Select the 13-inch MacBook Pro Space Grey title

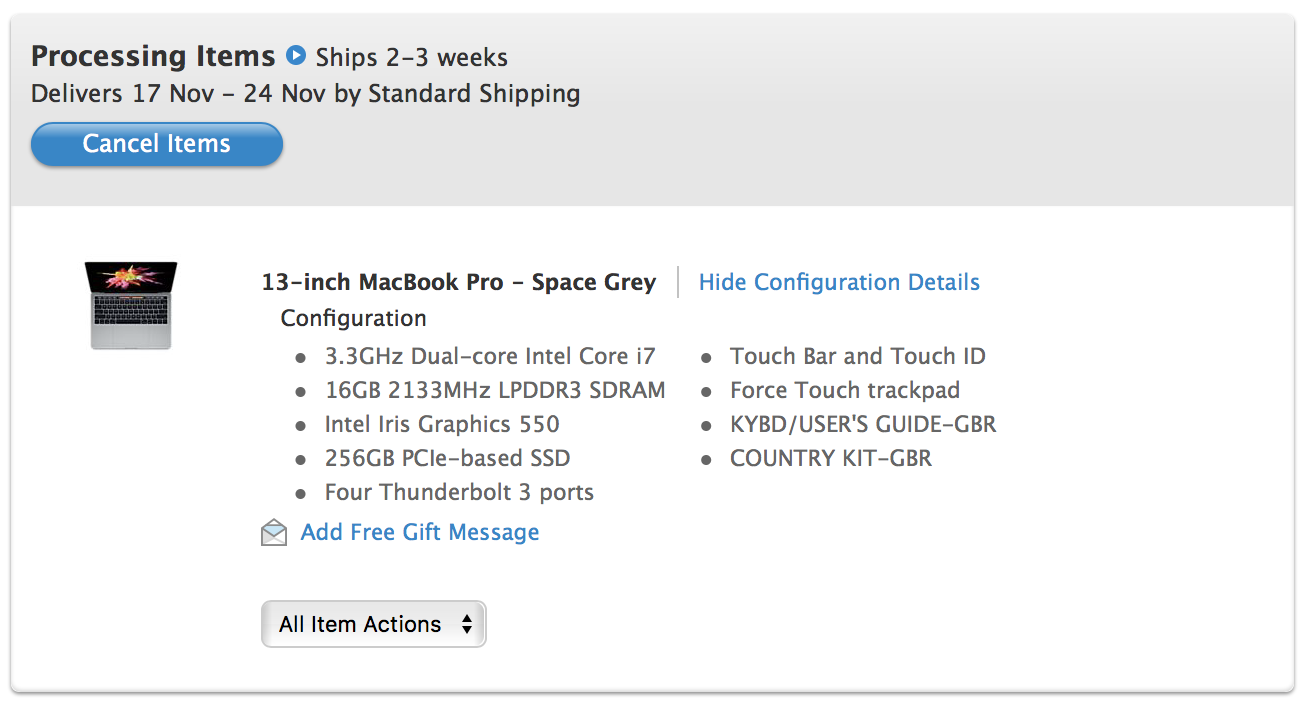click(459, 283)
